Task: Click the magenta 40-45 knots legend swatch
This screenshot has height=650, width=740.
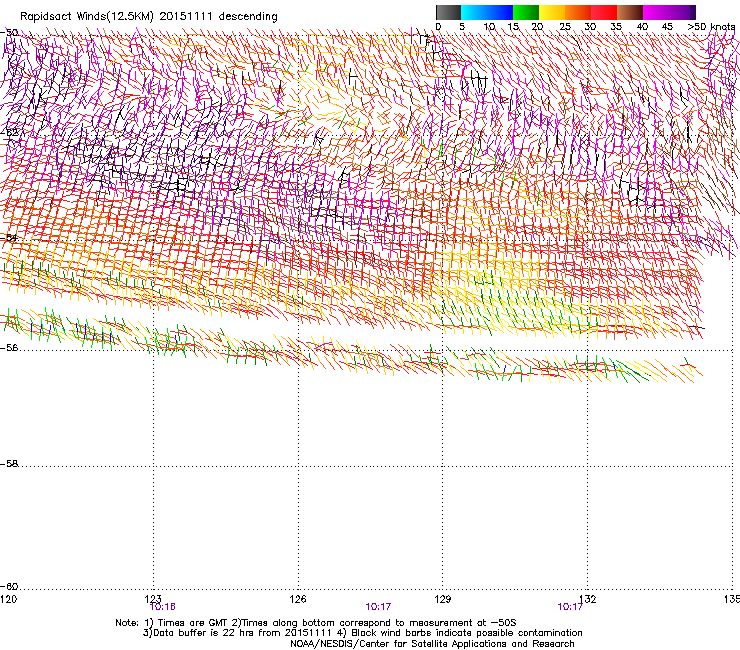Action: pos(656,12)
